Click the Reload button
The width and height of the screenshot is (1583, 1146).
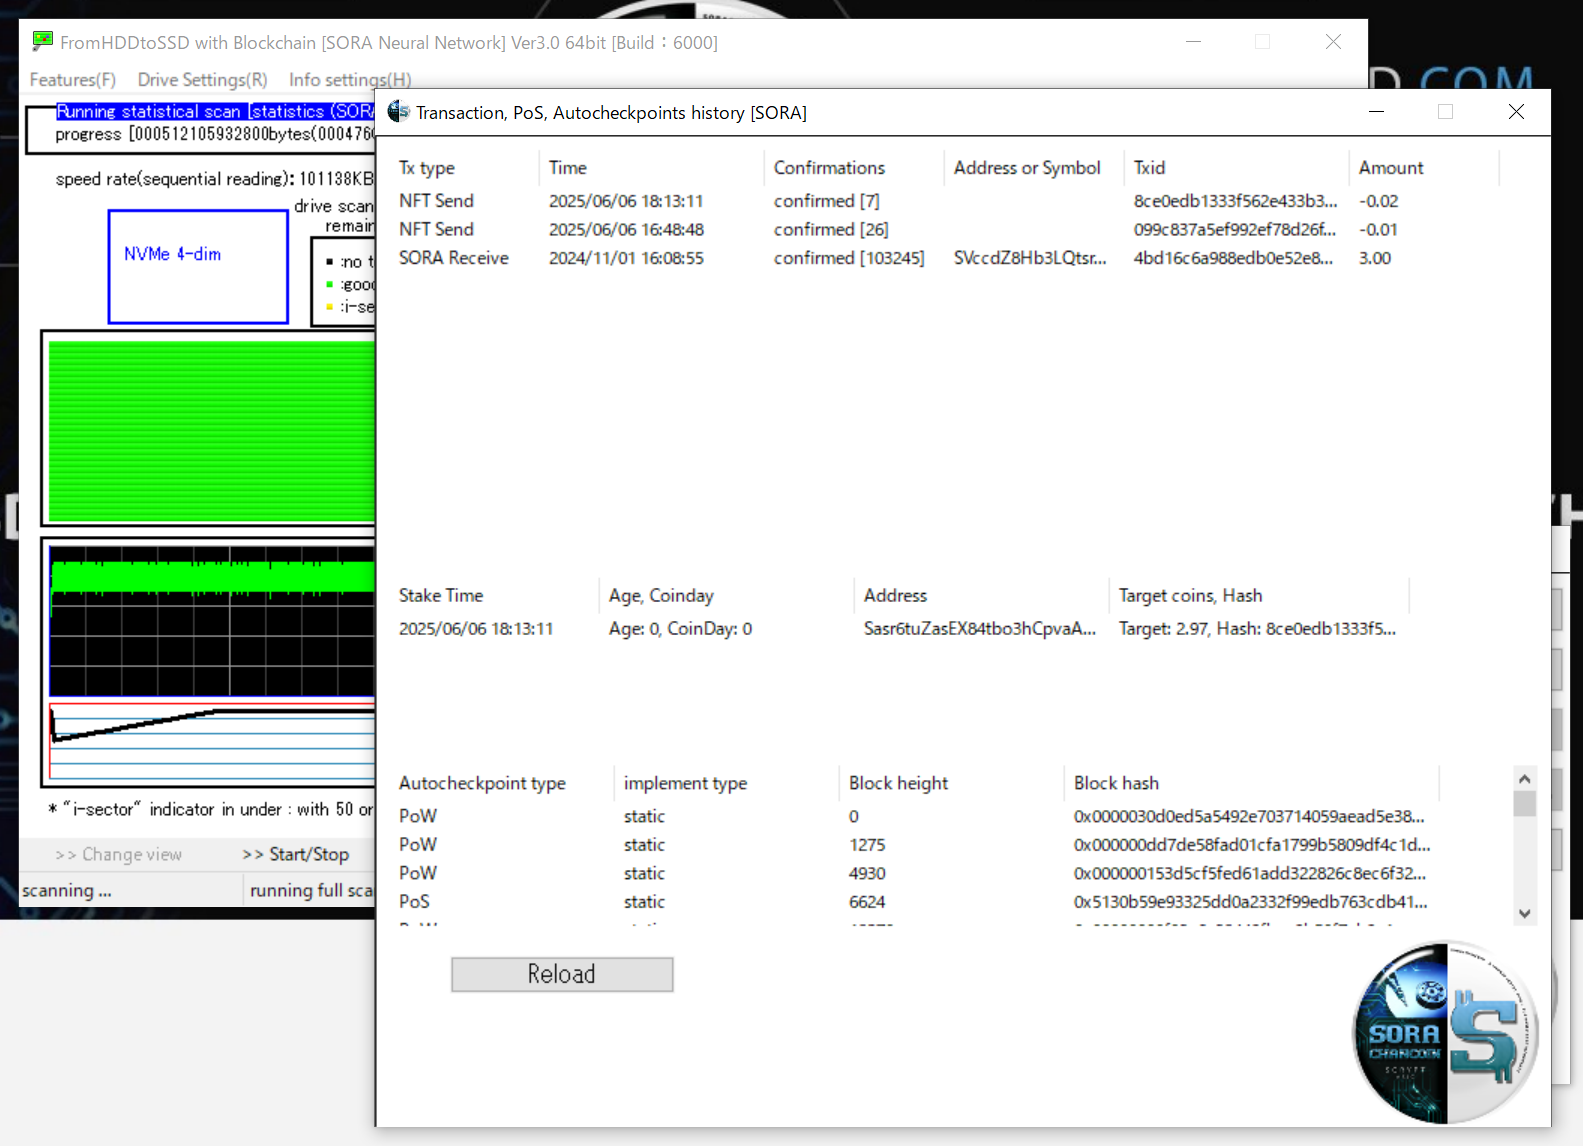562,974
